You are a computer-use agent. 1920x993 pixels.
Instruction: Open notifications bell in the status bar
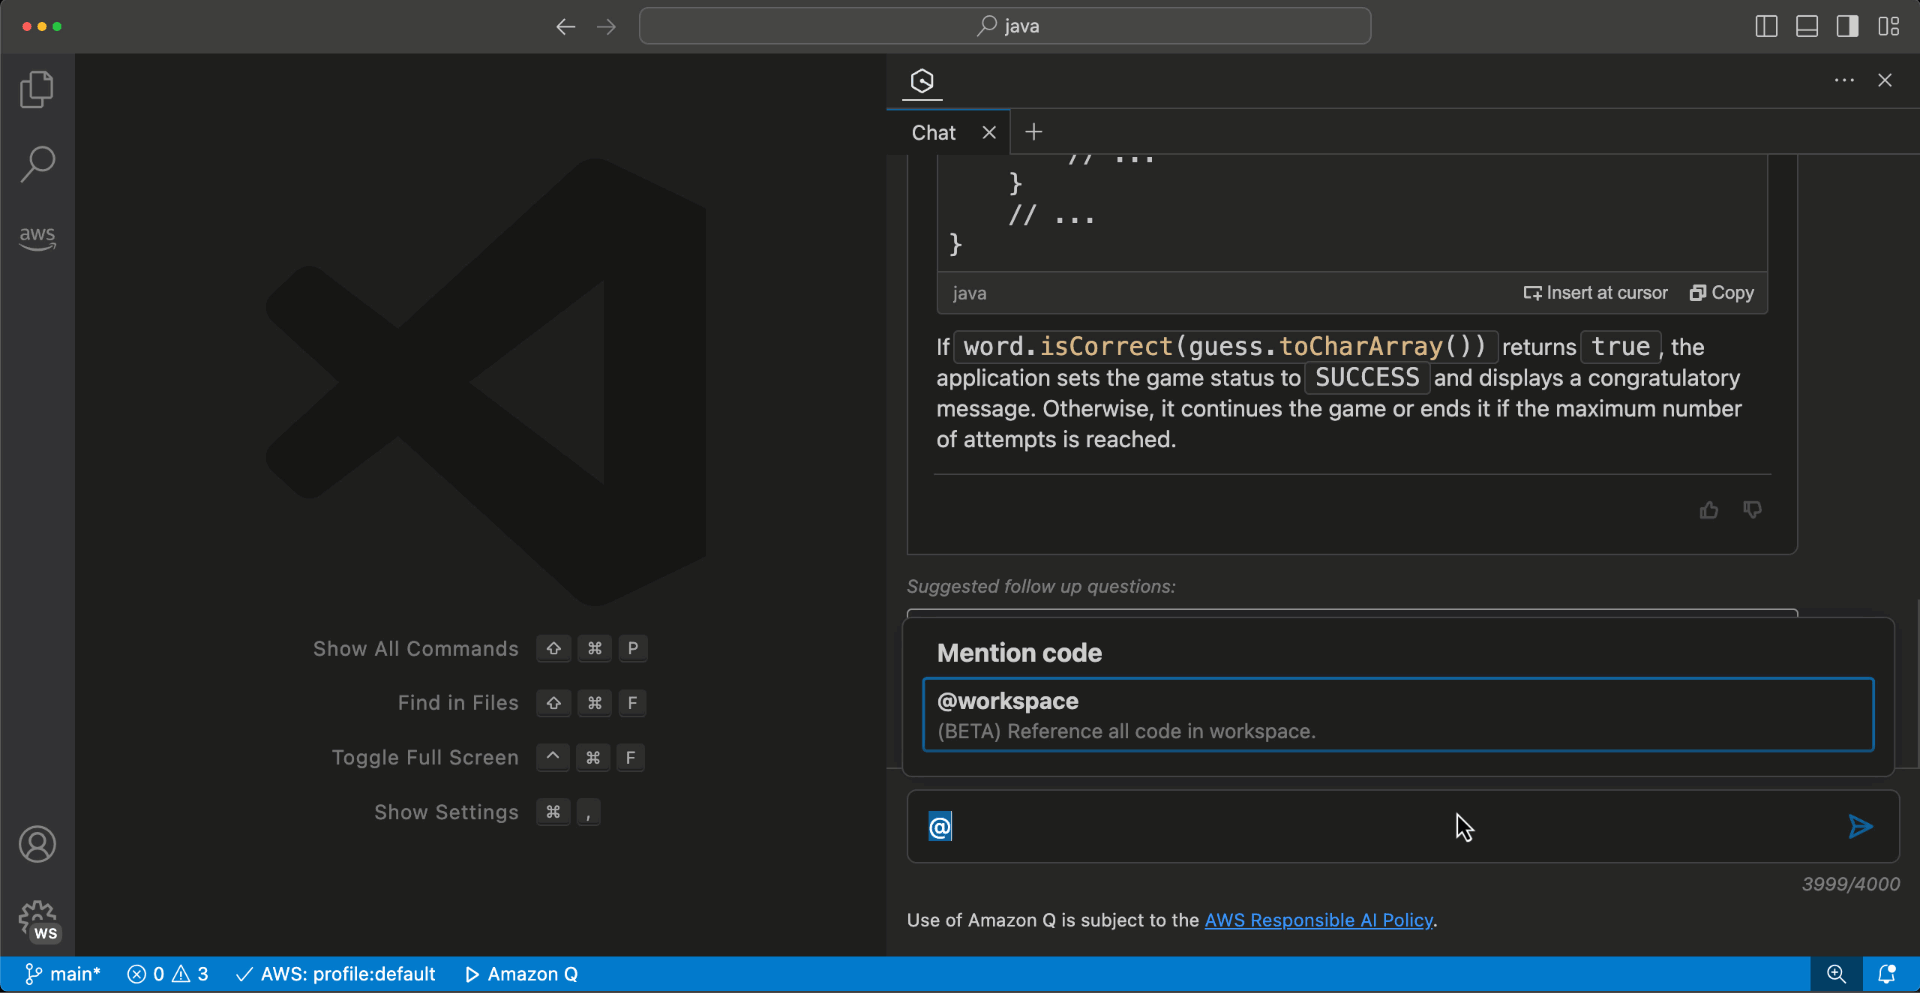1888,973
